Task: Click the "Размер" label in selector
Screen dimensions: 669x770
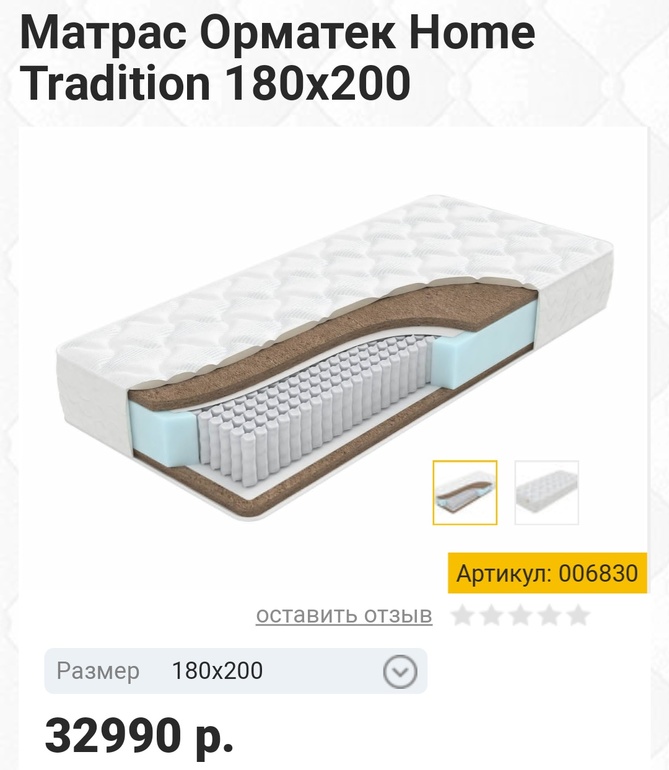Action: coord(98,671)
